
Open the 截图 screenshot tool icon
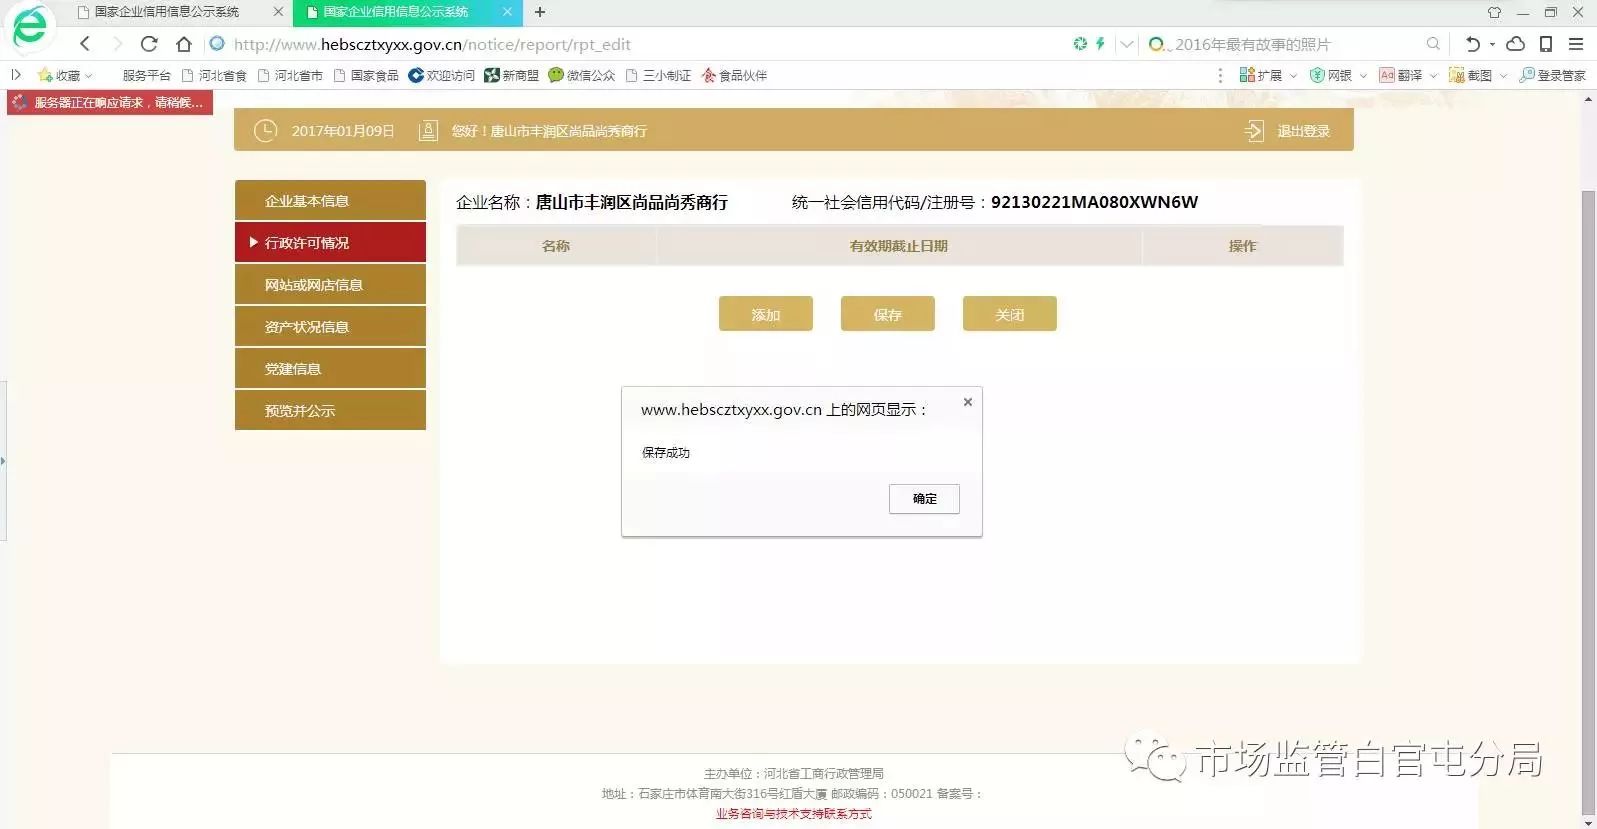[x=1457, y=75]
